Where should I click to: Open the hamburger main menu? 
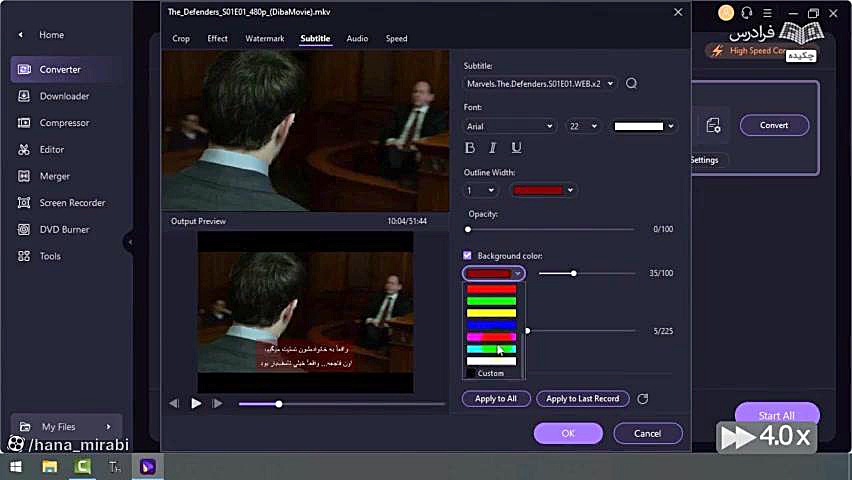pos(767,13)
